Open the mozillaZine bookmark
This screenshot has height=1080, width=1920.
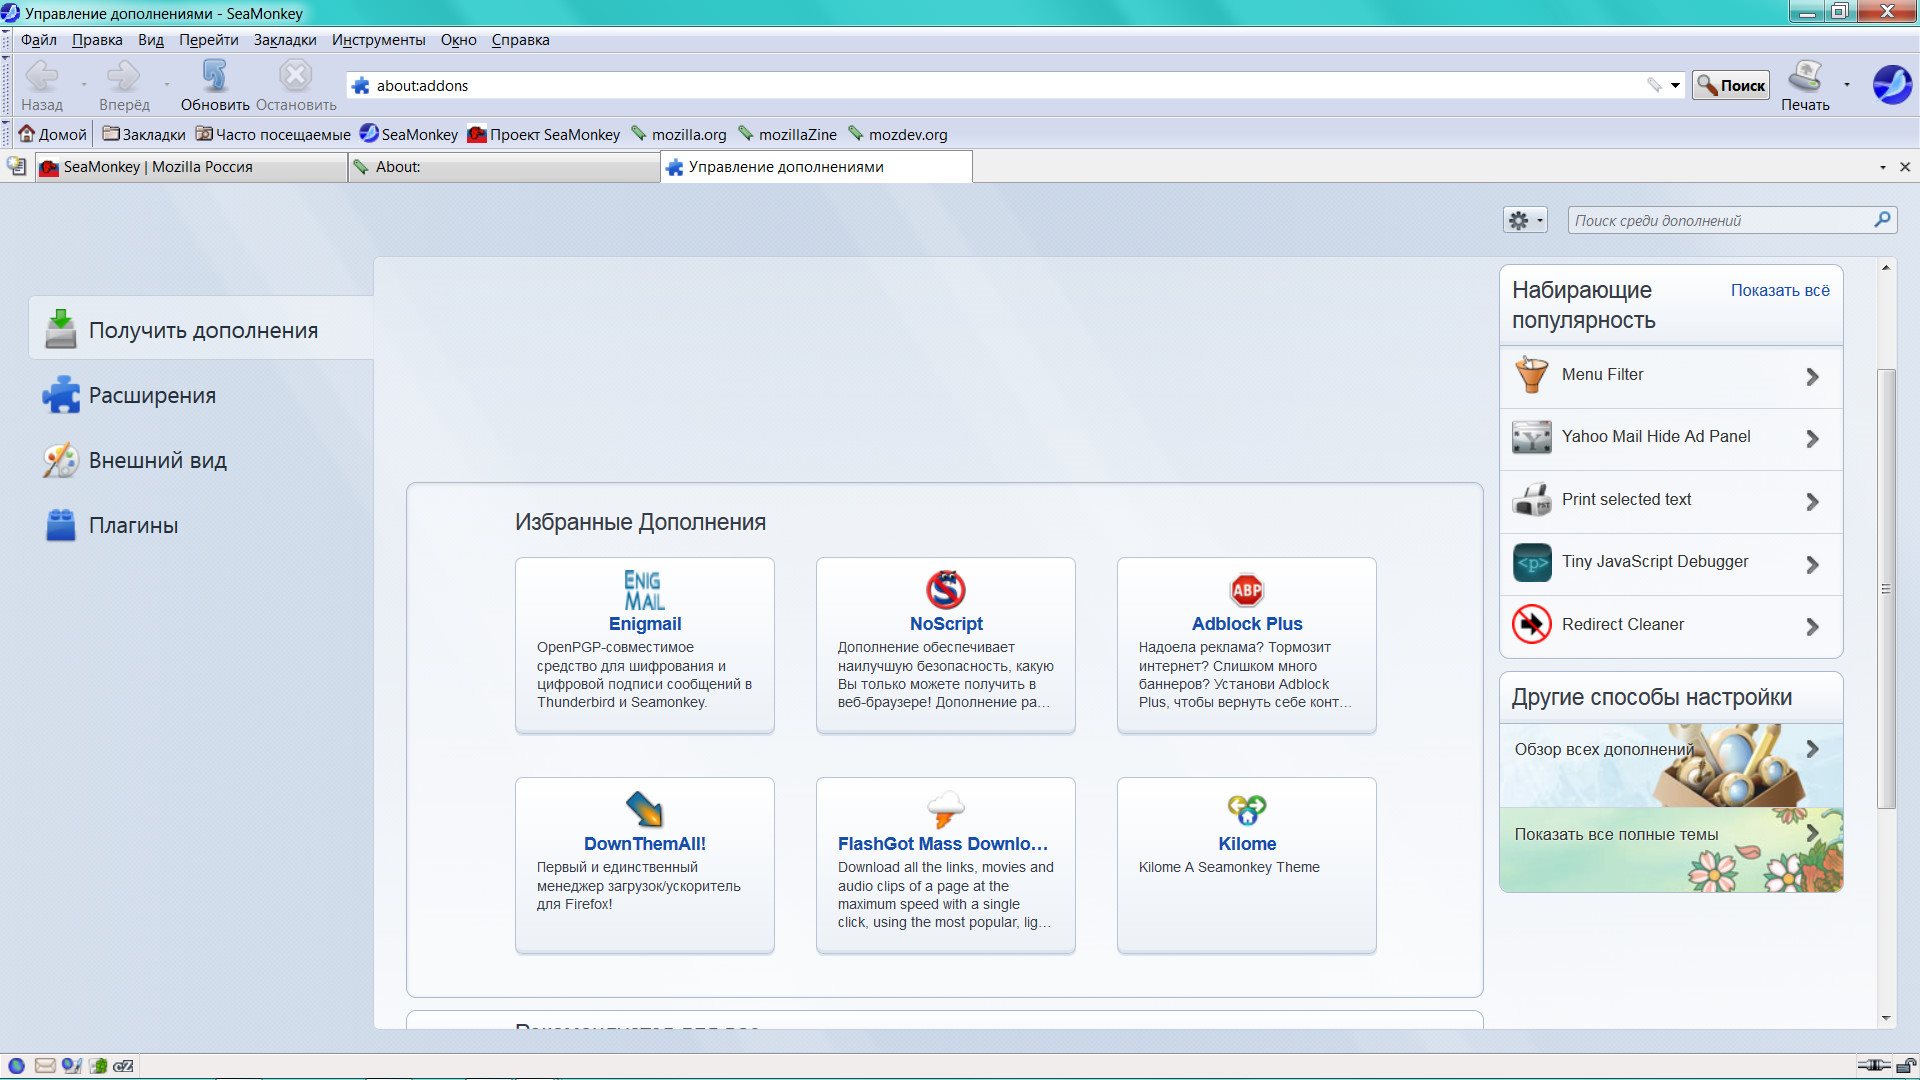tap(787, 134)
